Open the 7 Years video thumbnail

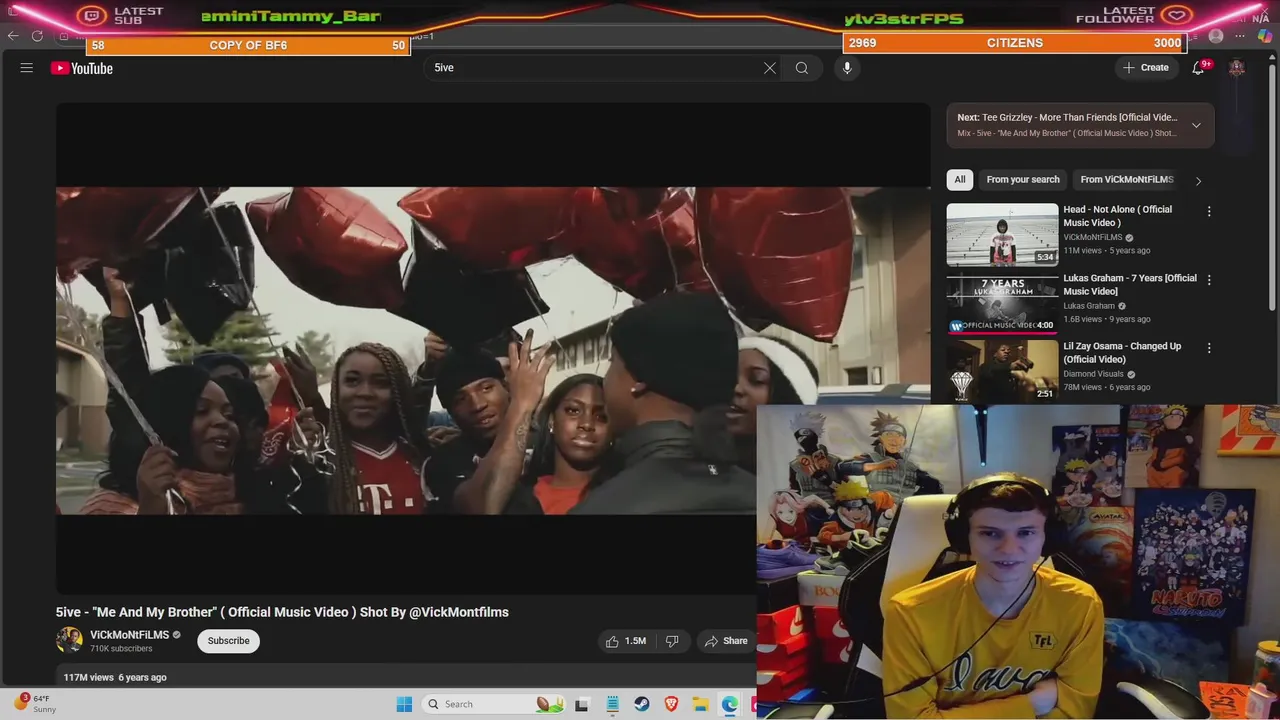point(1002,303)
